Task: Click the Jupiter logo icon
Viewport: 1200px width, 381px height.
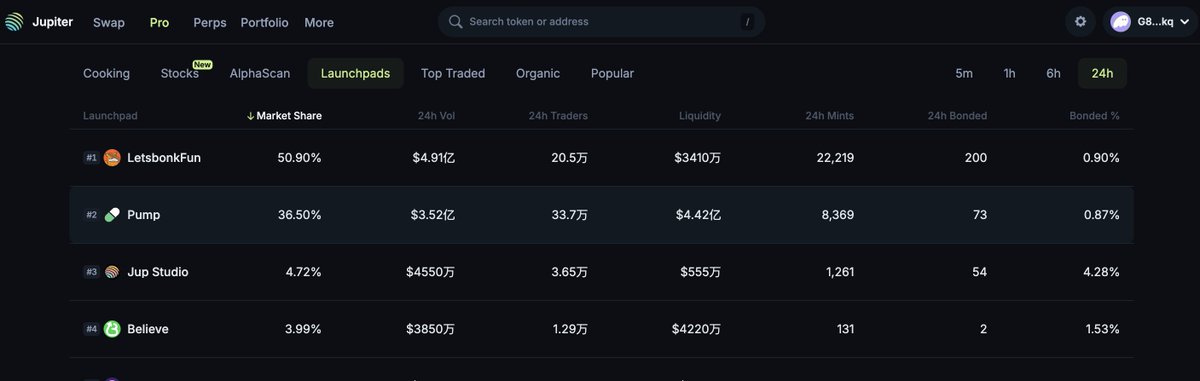Action: click(13, 22)
